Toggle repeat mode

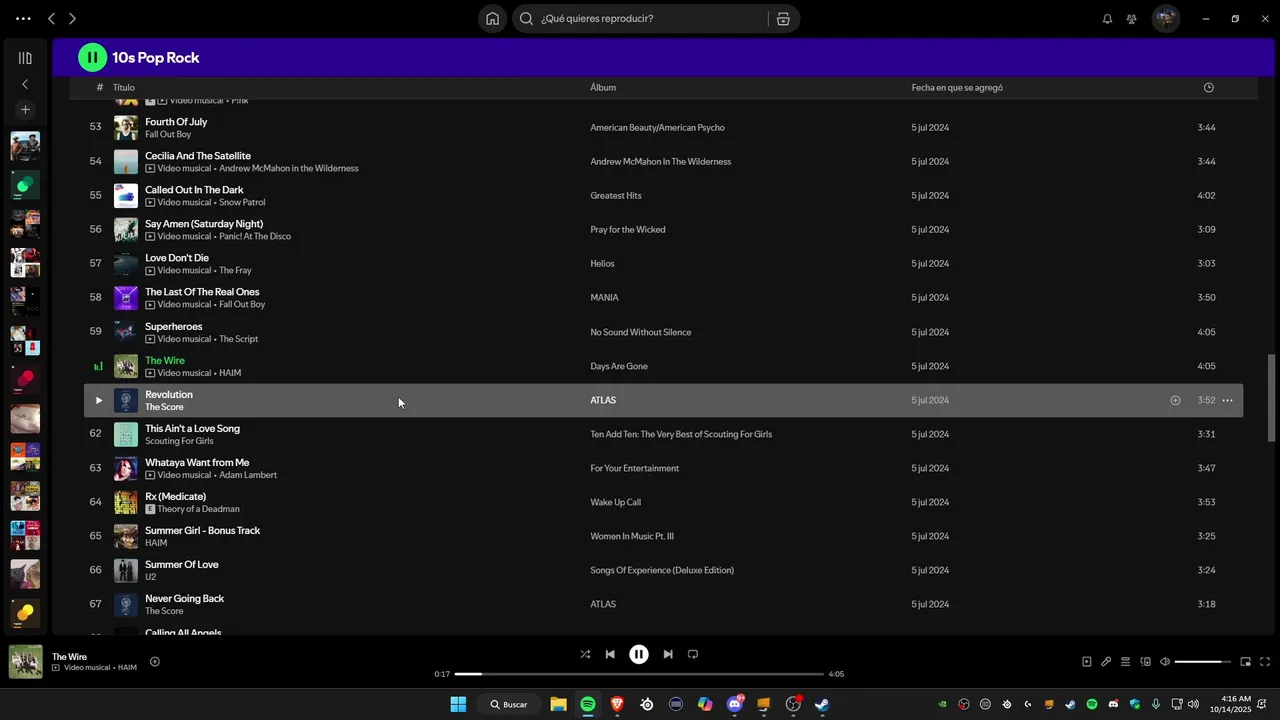(x=693, y=654)
